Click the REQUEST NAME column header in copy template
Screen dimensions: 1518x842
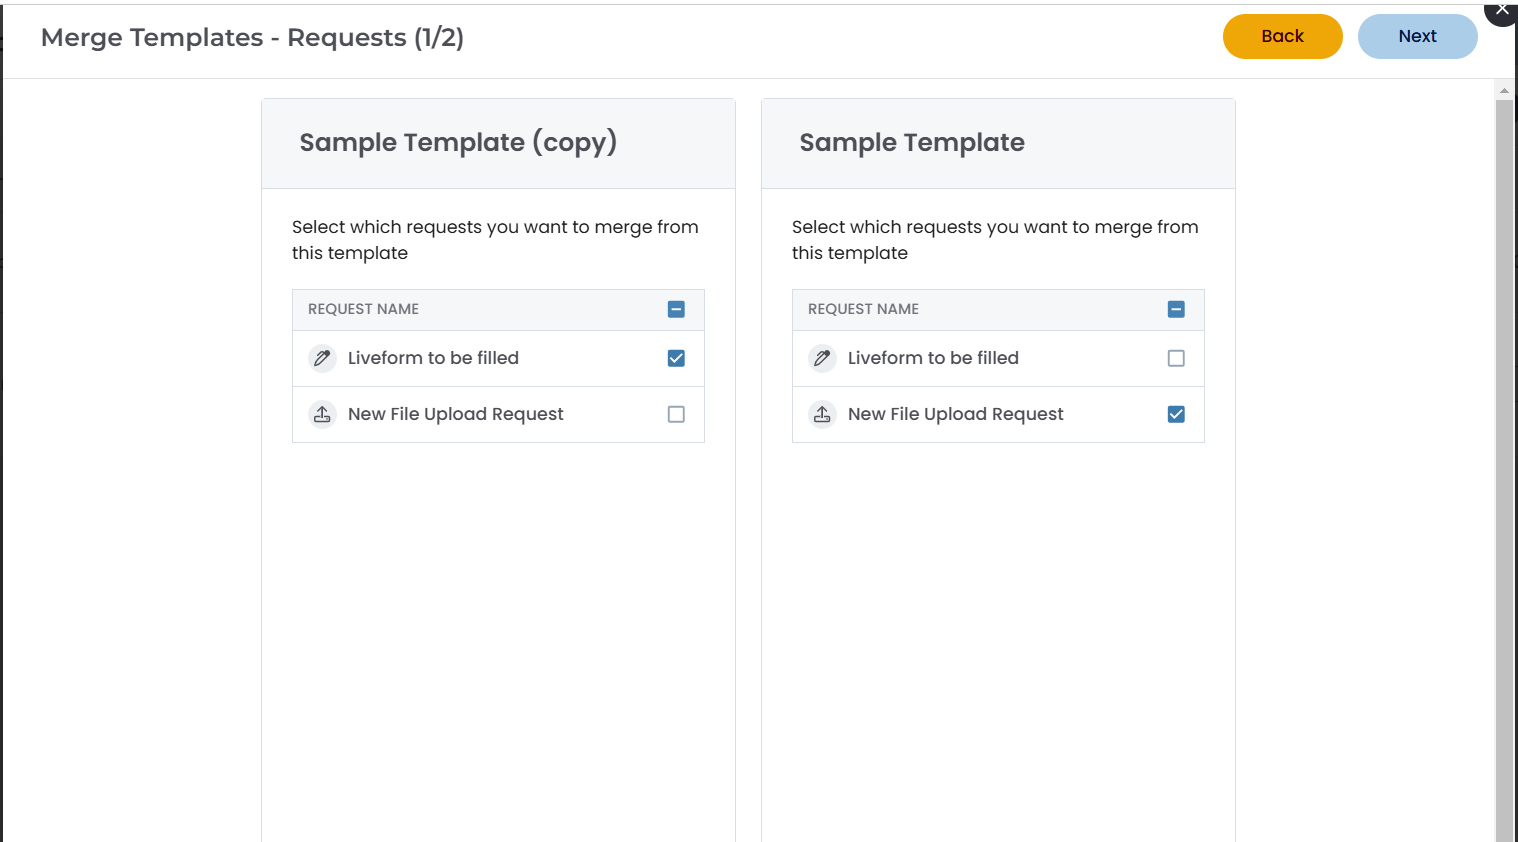click(363, 309)
